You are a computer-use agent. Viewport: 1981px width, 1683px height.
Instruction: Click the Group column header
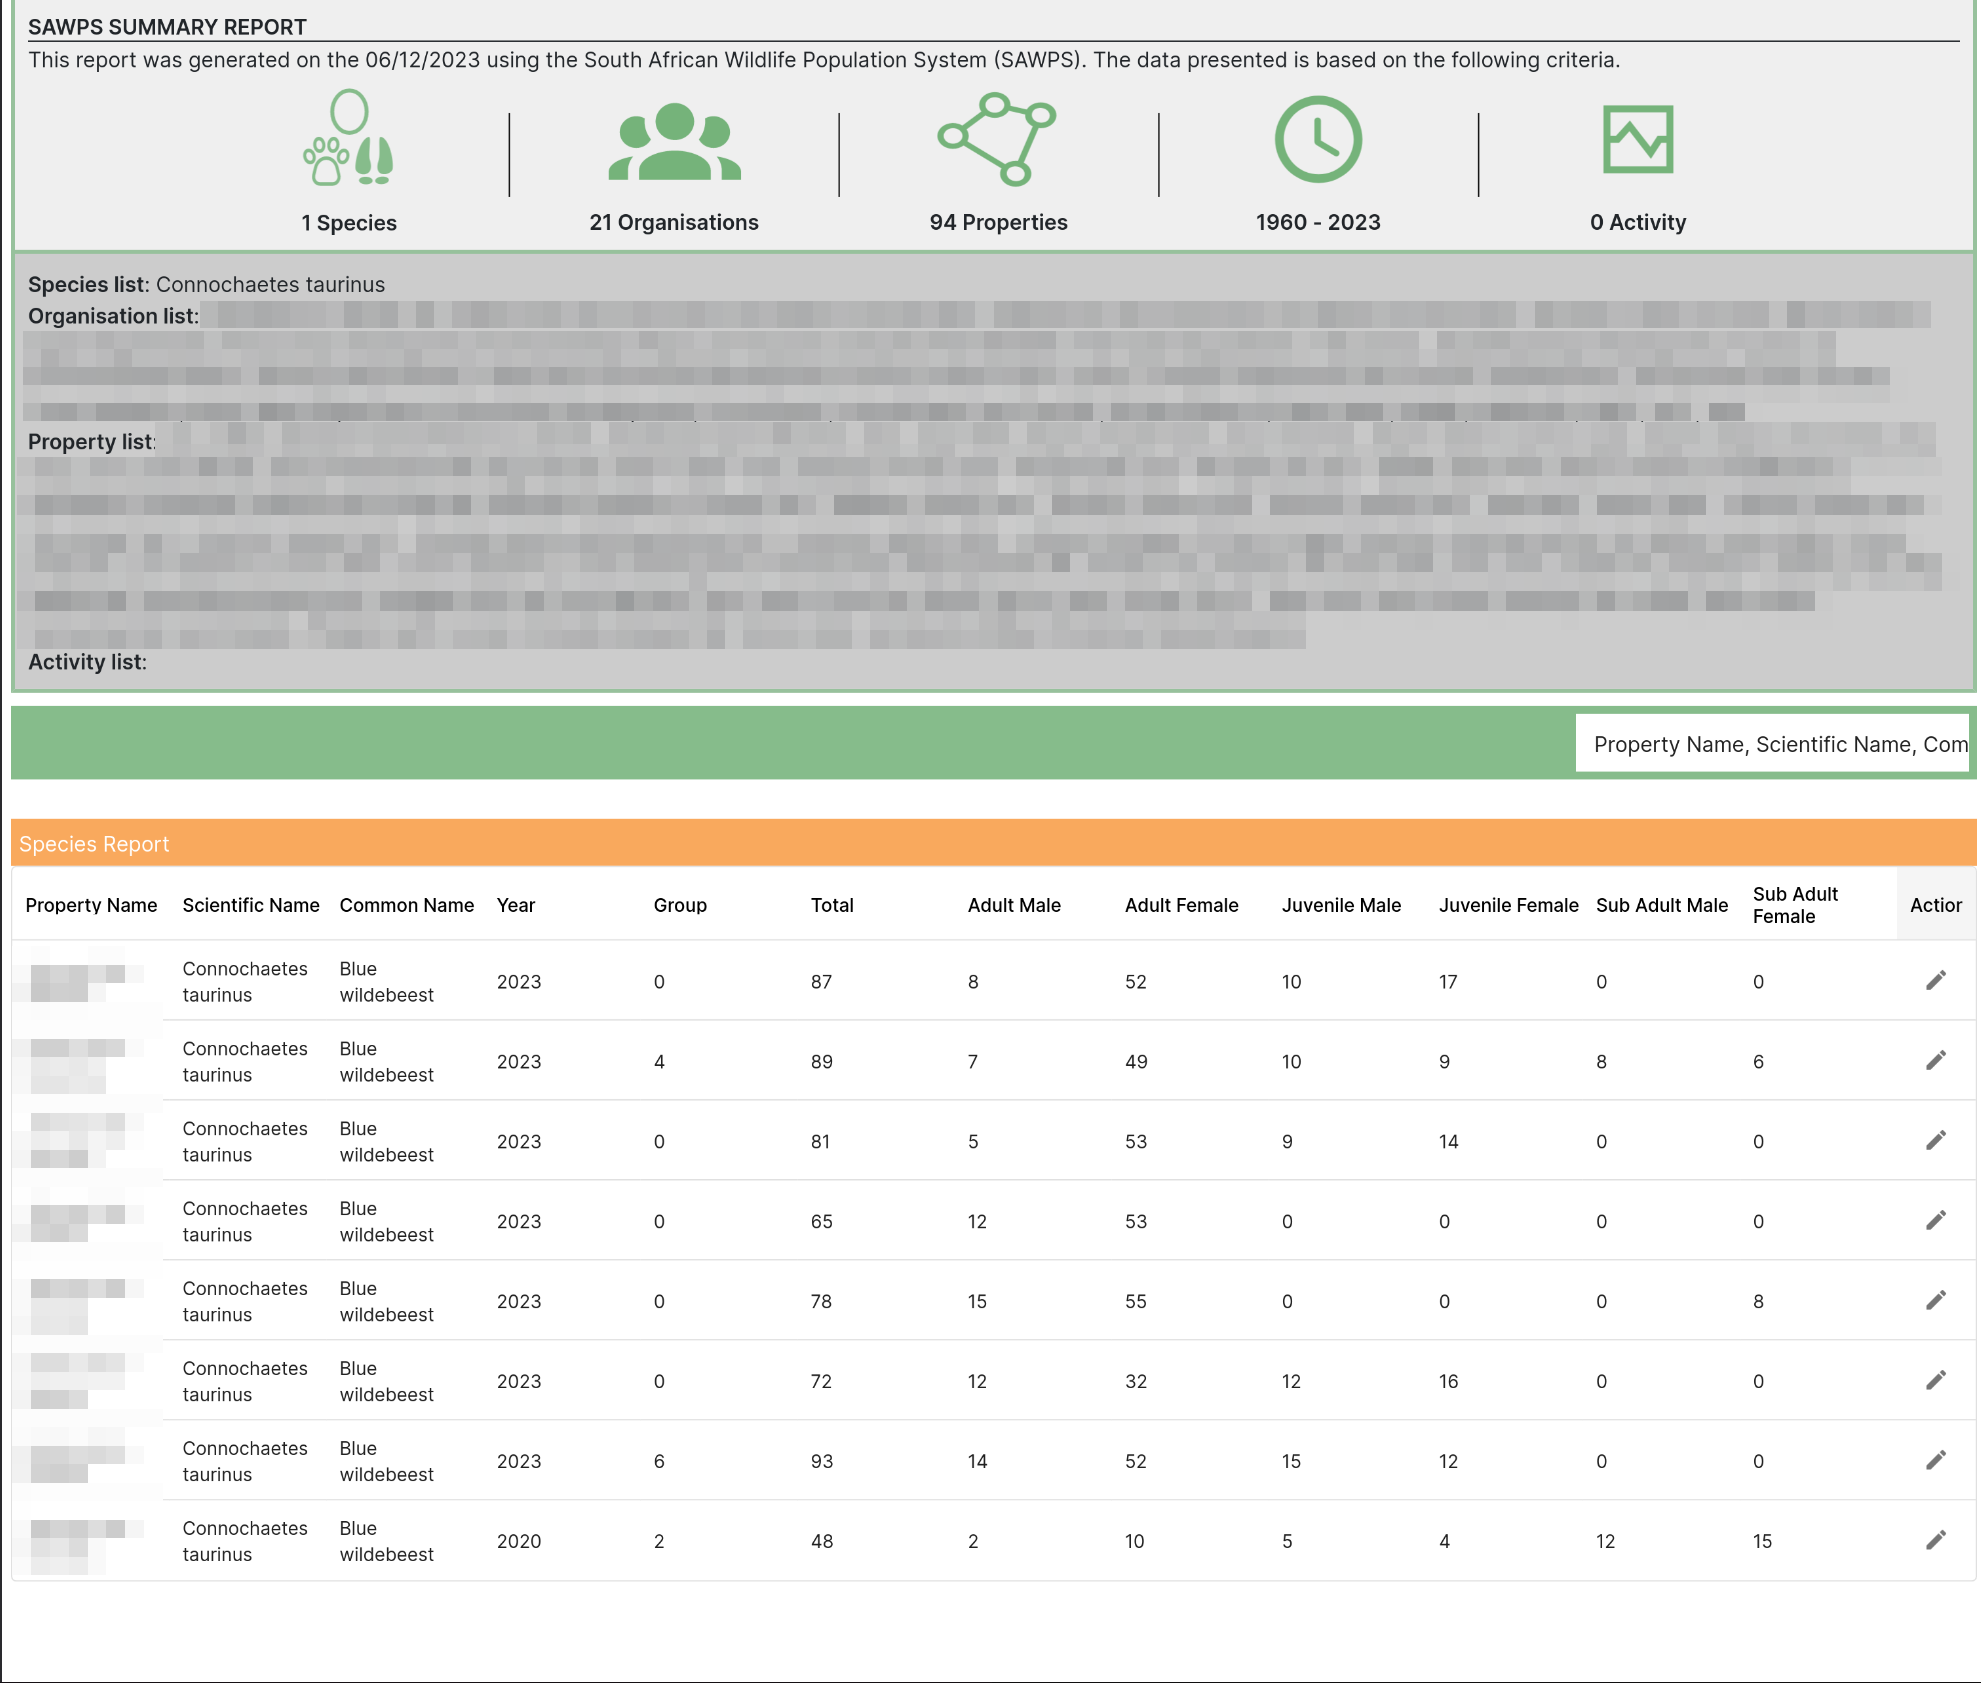click(x=680, y=905)
